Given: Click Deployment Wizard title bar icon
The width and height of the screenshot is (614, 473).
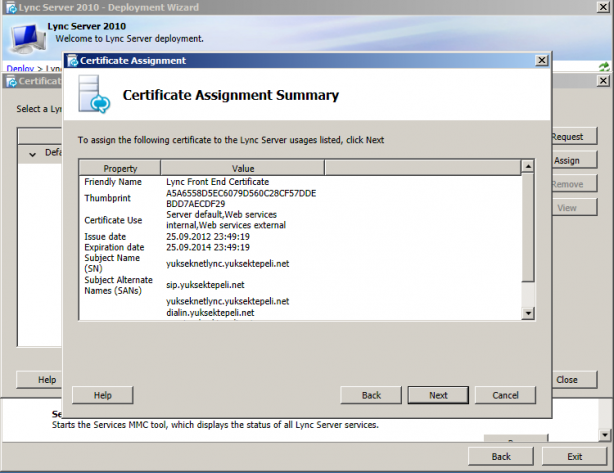Looking at the screenshot, I should [11, 7].
